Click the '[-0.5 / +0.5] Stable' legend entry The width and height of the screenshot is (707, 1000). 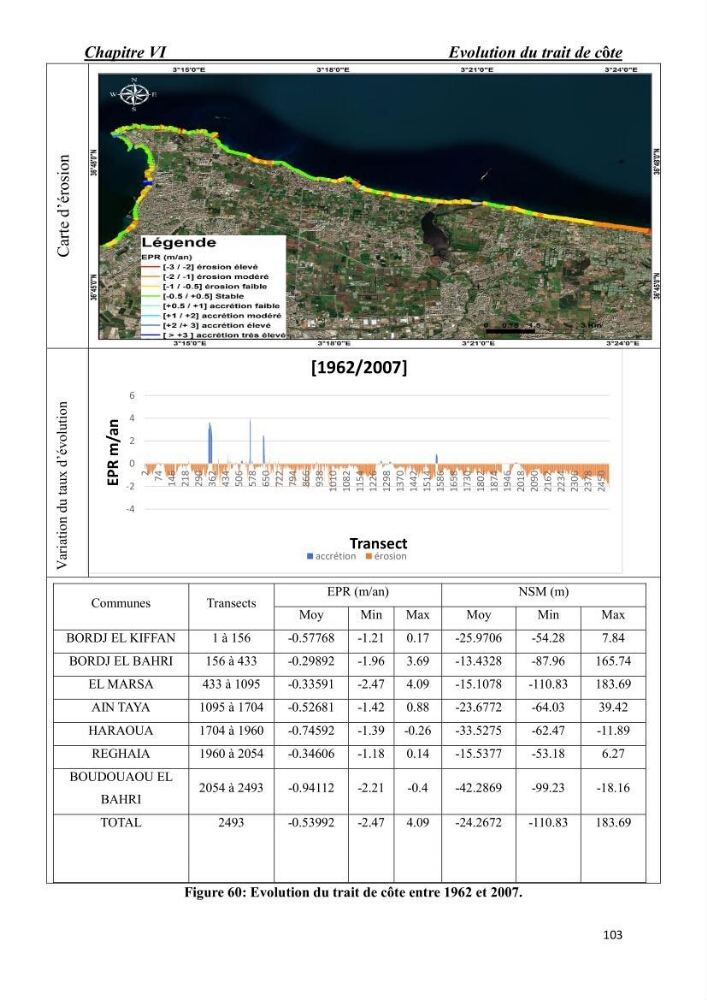point(193,297)
